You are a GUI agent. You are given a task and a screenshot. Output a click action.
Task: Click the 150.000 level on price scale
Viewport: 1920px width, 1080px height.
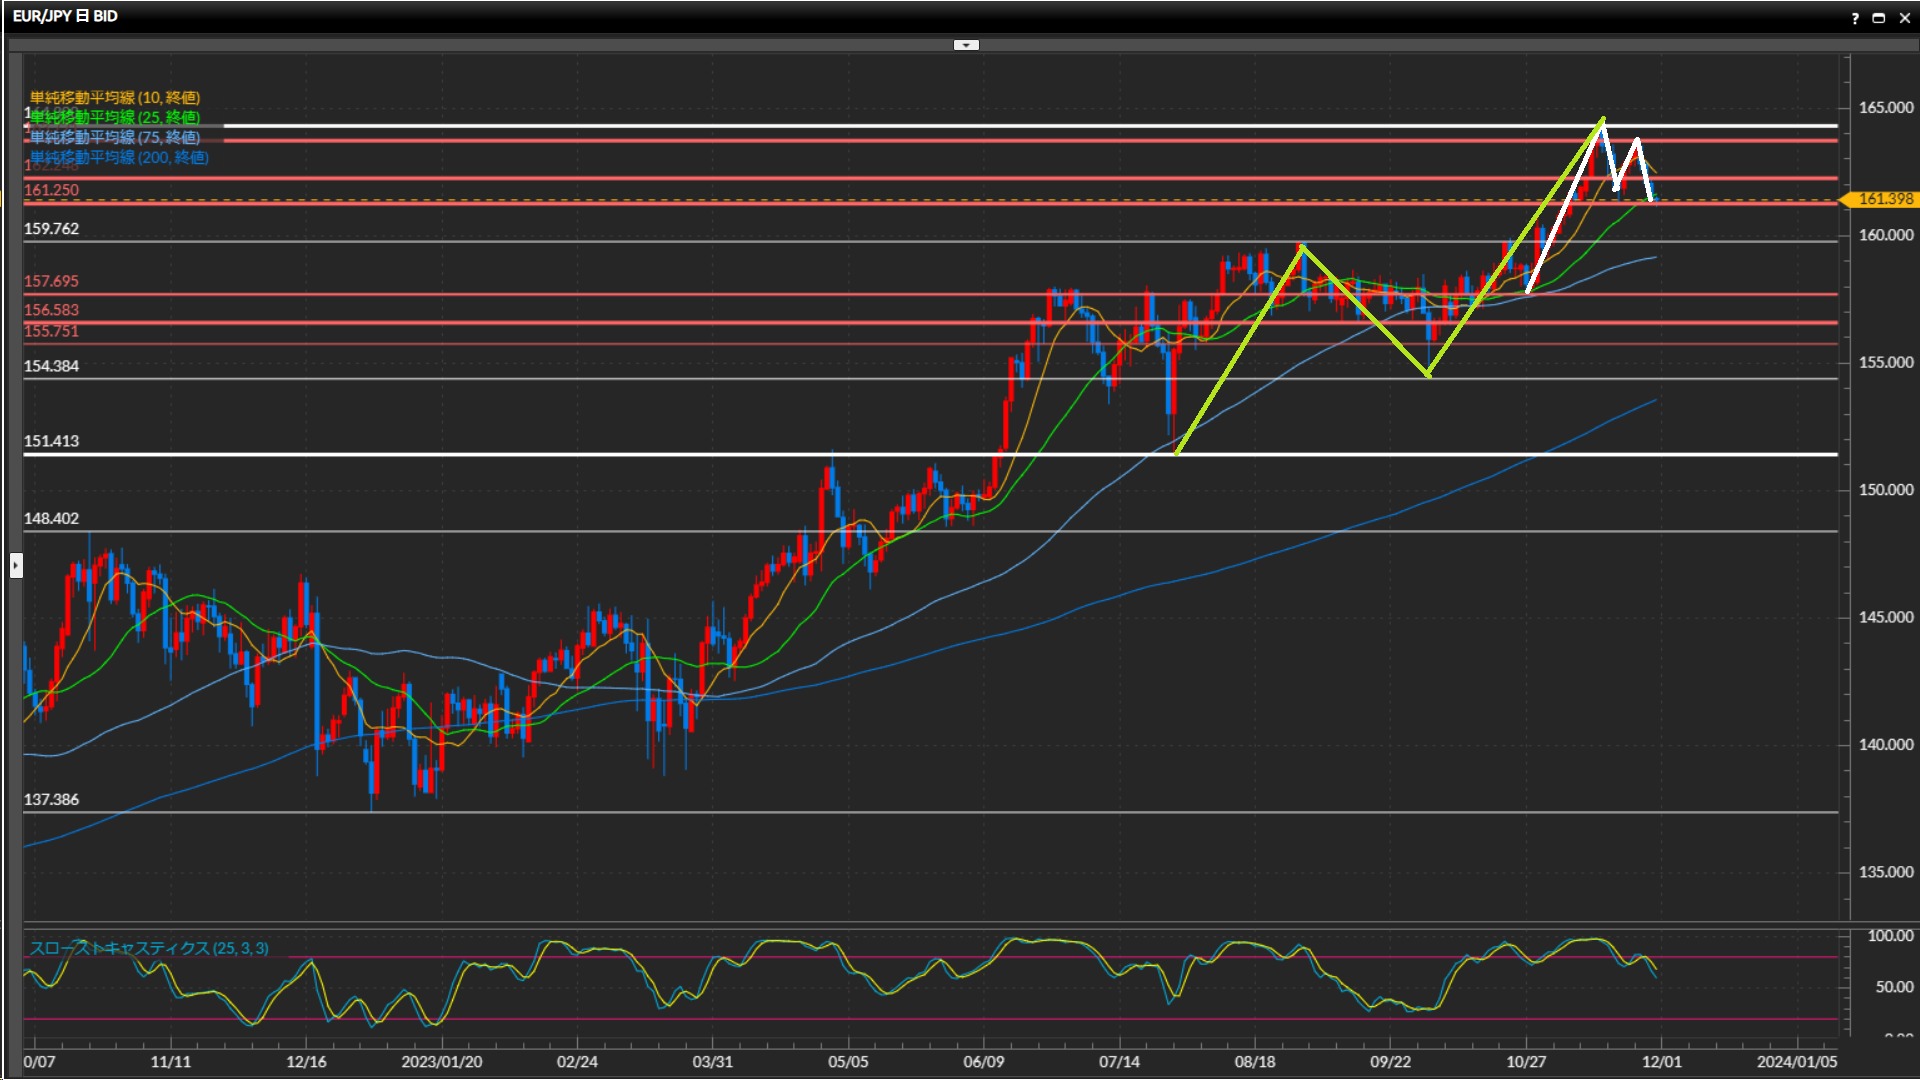click(1885, 490)
